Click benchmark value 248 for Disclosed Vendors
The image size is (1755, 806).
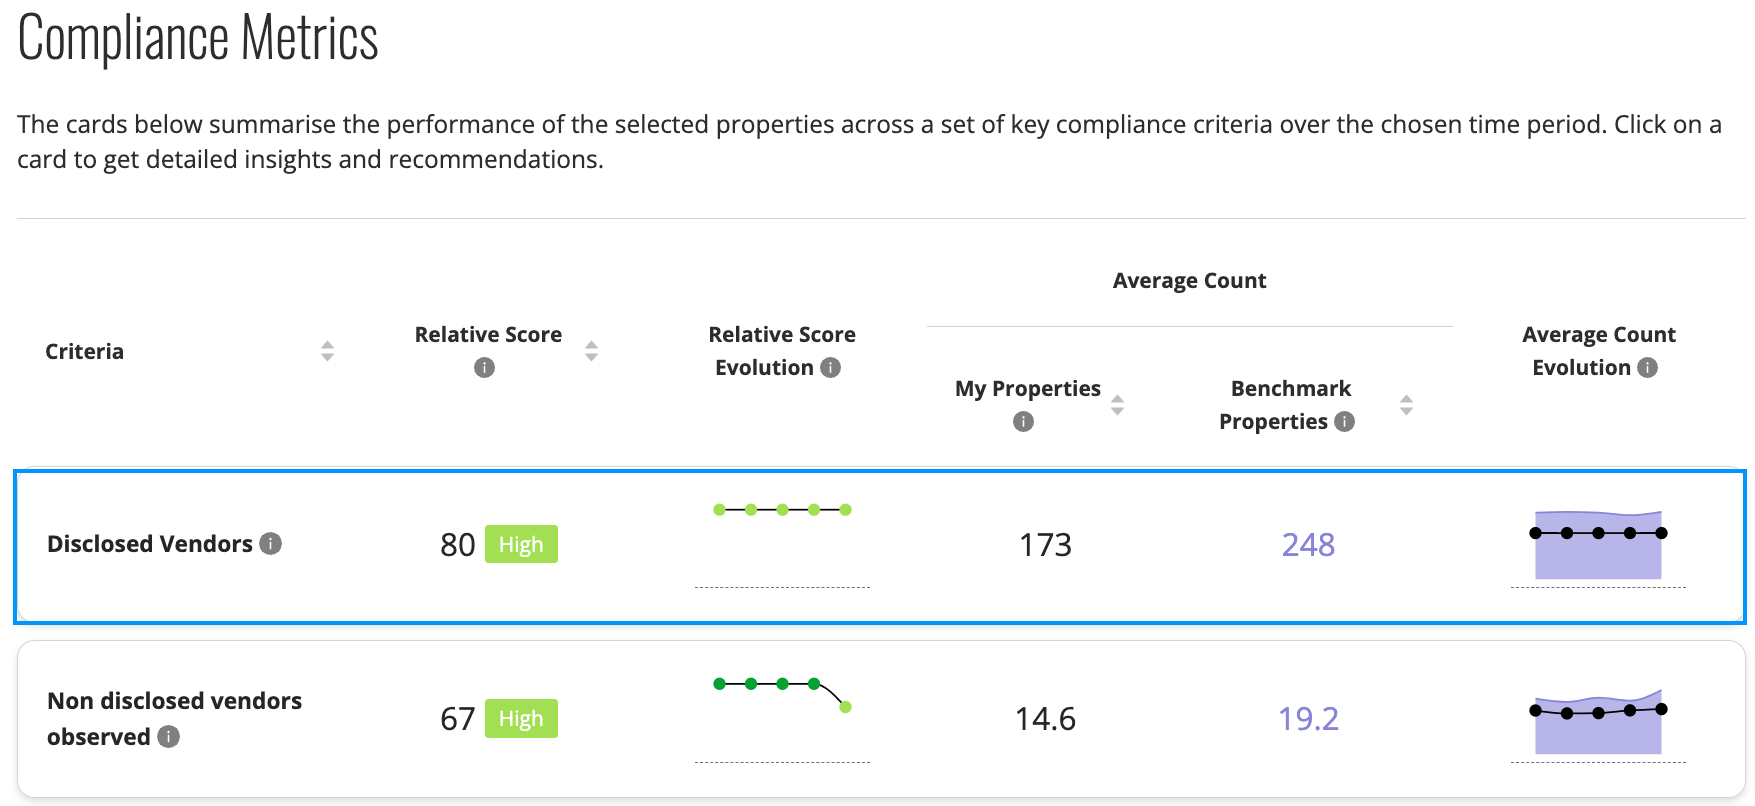click(x=1308, y=544)
